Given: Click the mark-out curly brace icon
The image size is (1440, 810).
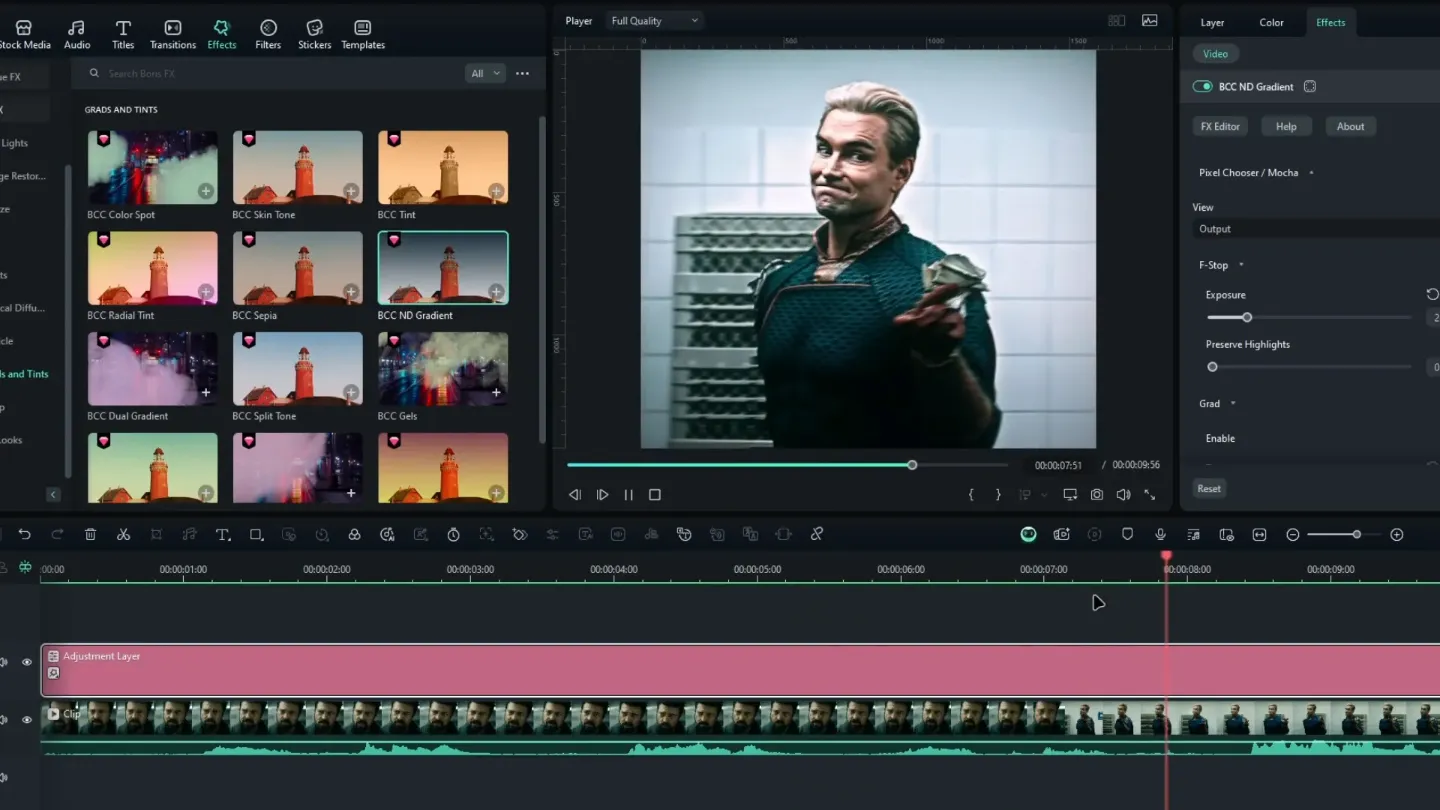Looking at the screenshot, I should [x=997, y=495].
